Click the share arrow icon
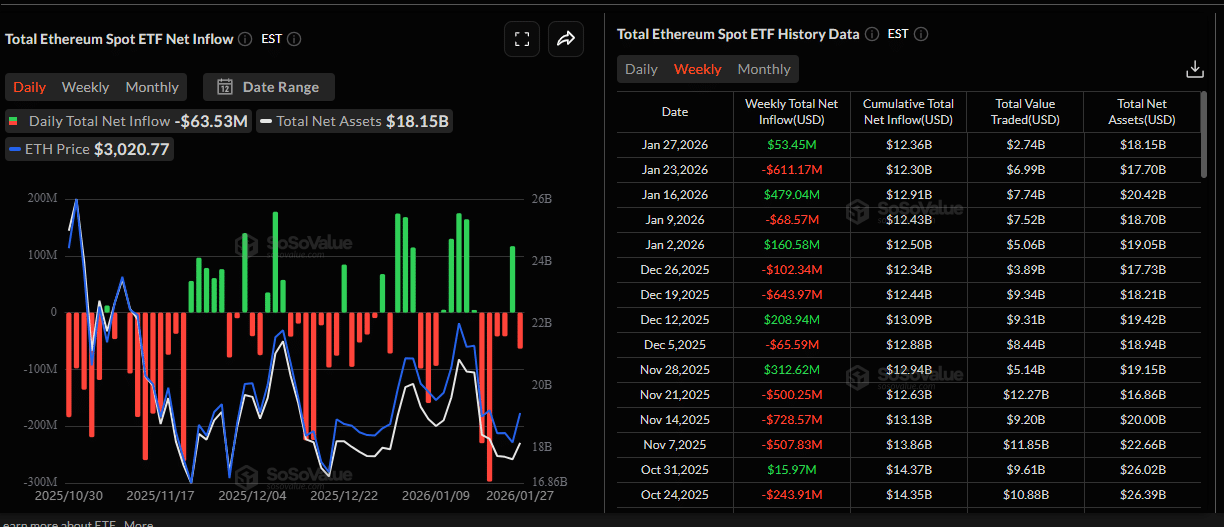1224x527 pixels. pos(565,39)
